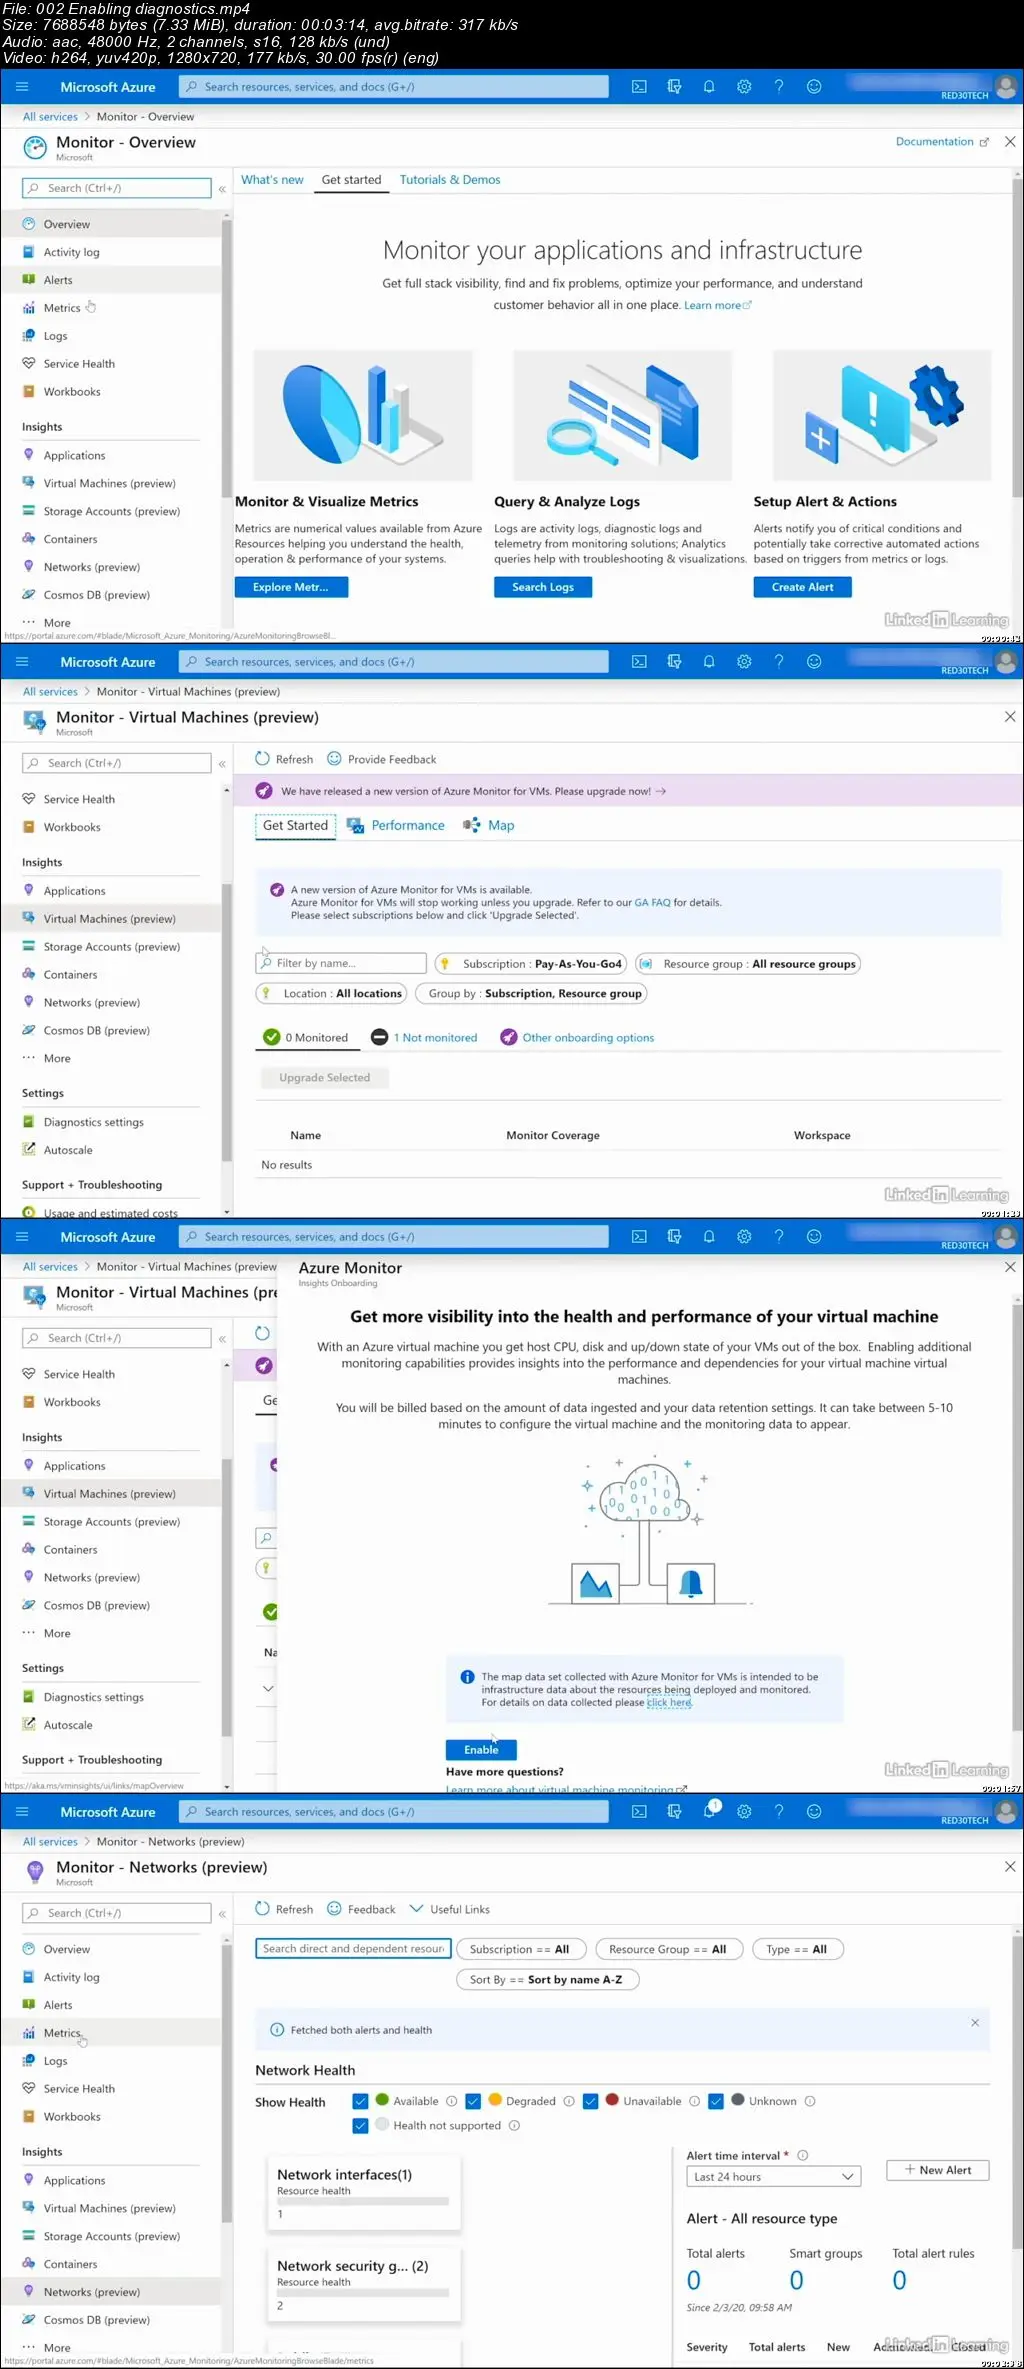Open feedback smiley in Monitor - Overview header
The image size is (1024, 2369).
(814, 87)
